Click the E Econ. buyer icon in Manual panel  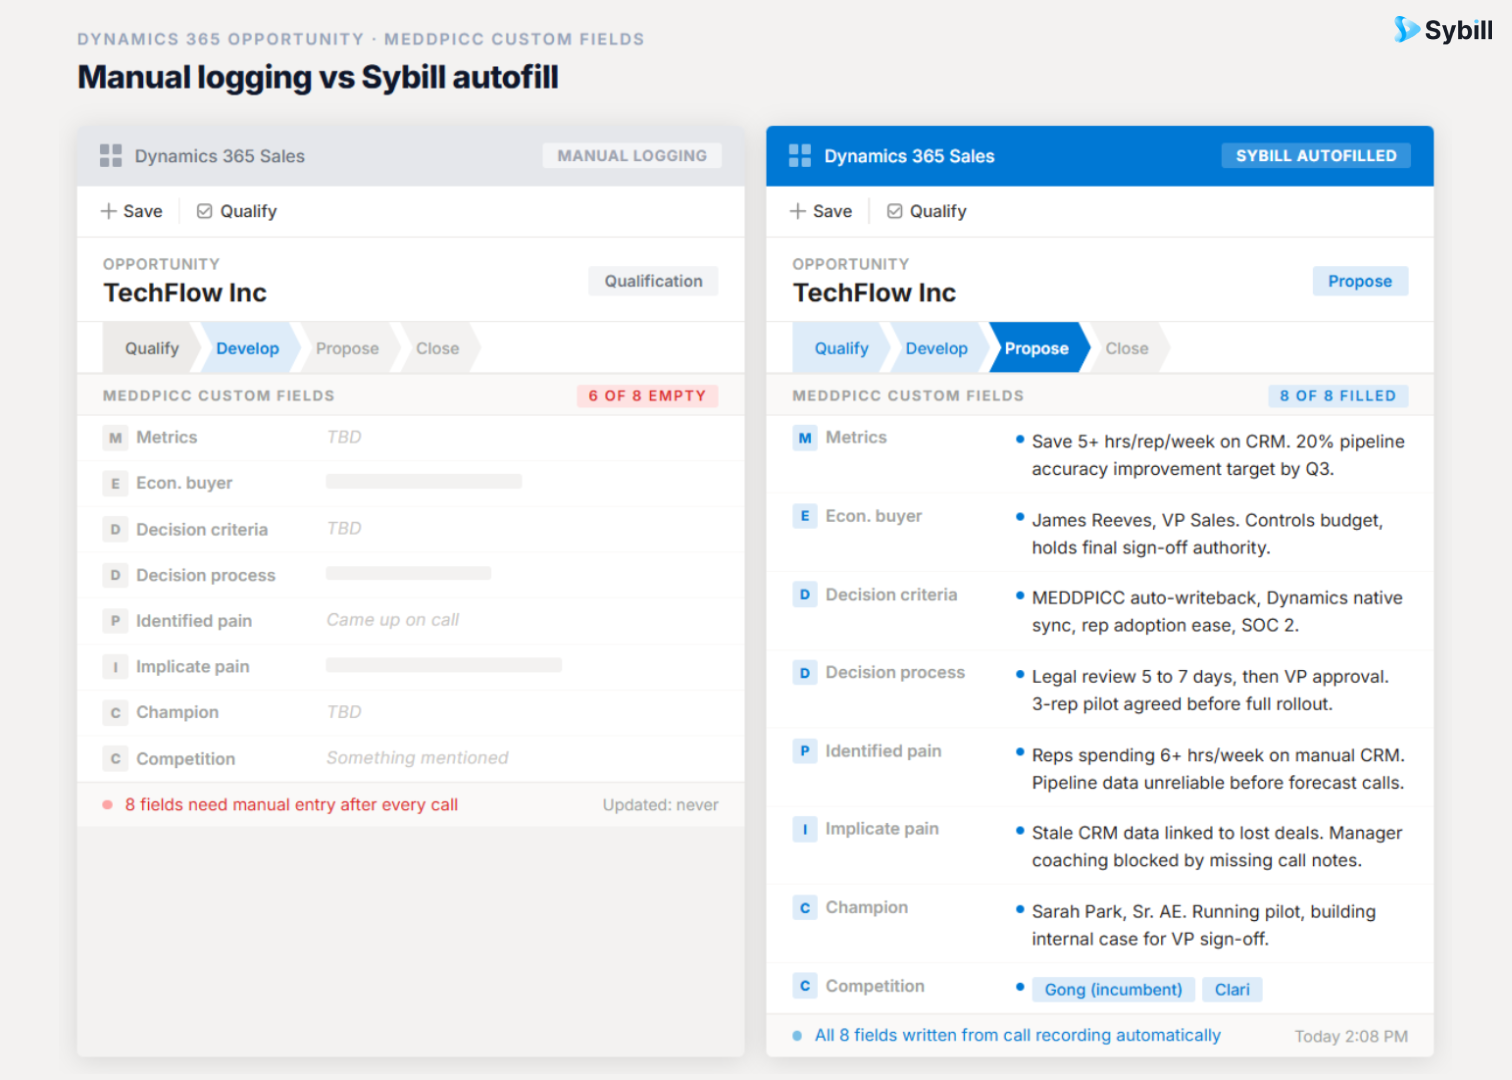tap(115, 484)
